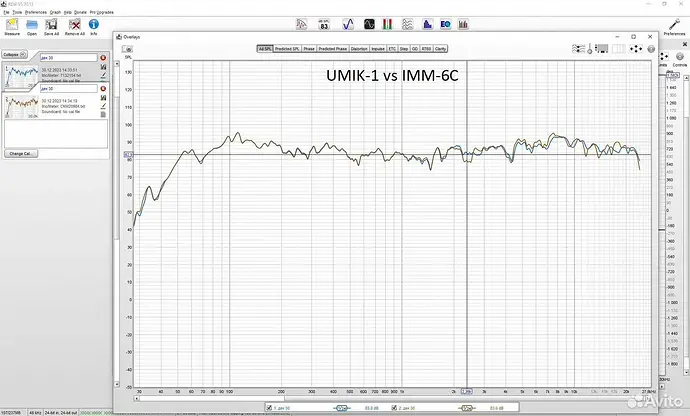Viewport: 690px width, 416px height.
Task: Edit second measurement with pencil icon
Action: (103, 106)
